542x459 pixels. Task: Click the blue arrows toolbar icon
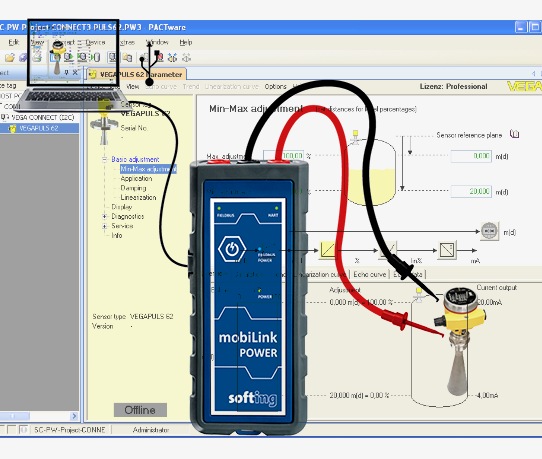tap(172, 57)
